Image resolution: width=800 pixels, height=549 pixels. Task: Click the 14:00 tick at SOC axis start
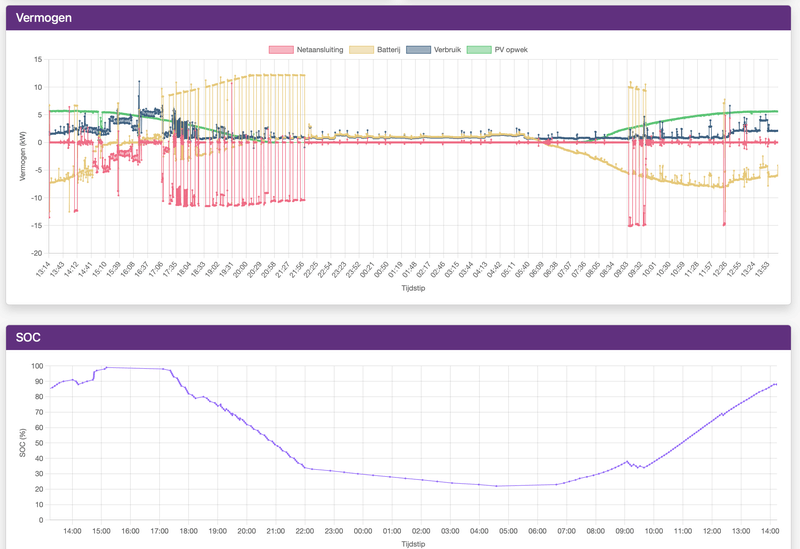tap(72, 531)
